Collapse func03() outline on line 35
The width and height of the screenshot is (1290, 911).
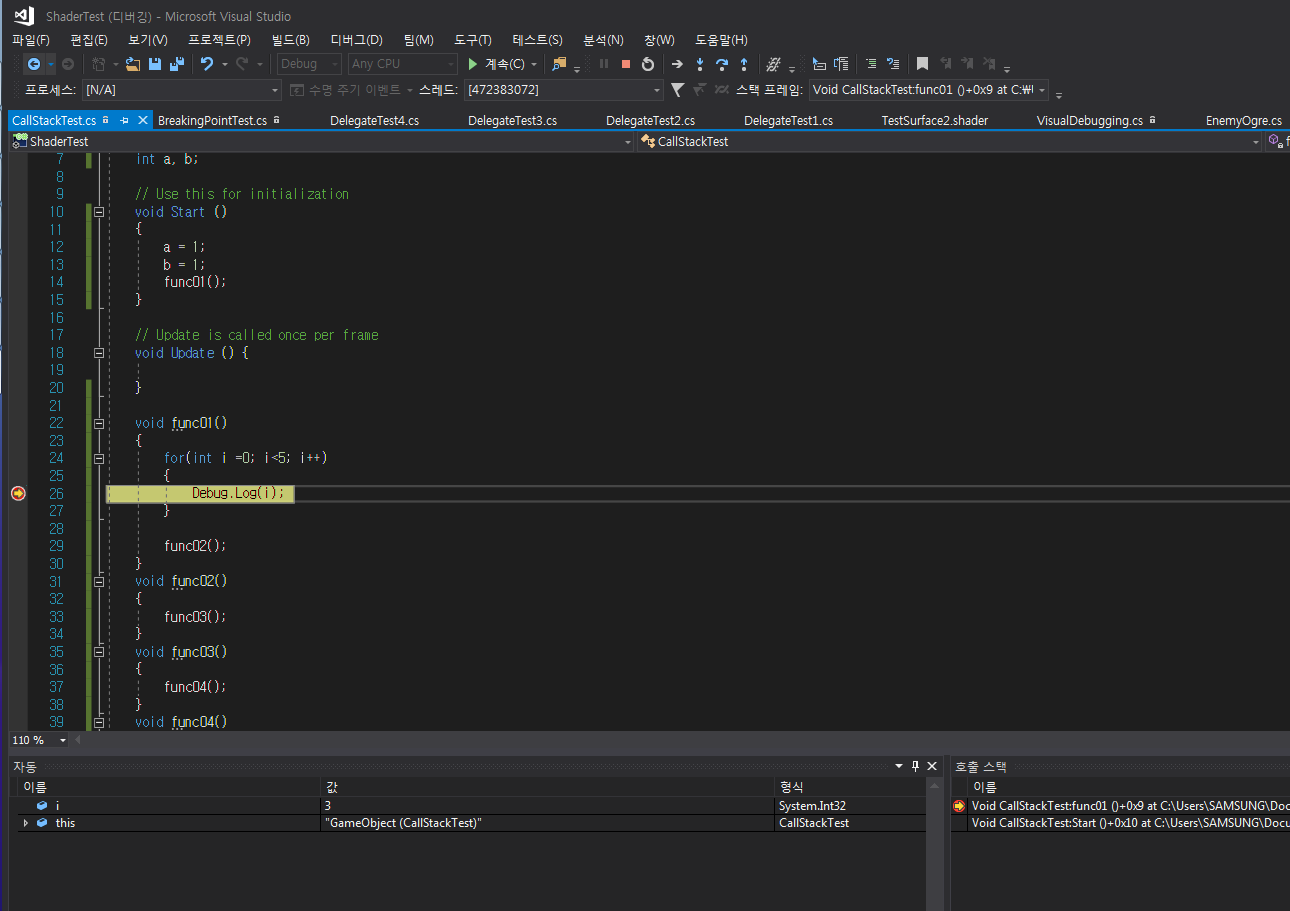click(x=99, y=652)
